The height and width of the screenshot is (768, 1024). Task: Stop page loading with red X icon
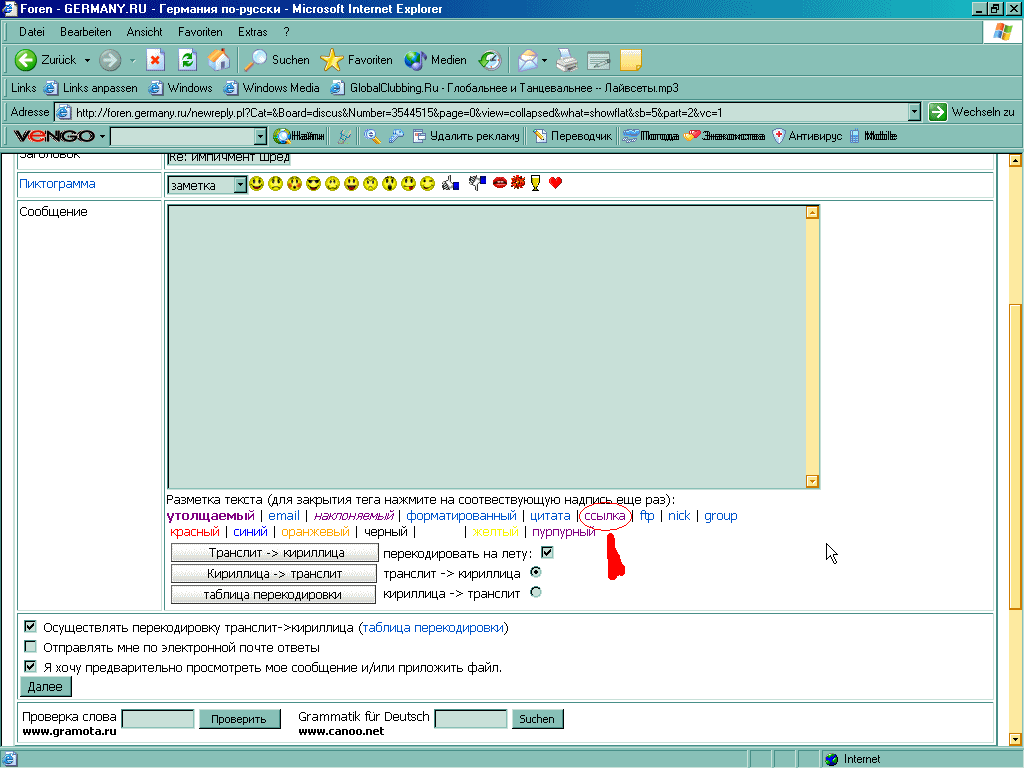[155, 60]
